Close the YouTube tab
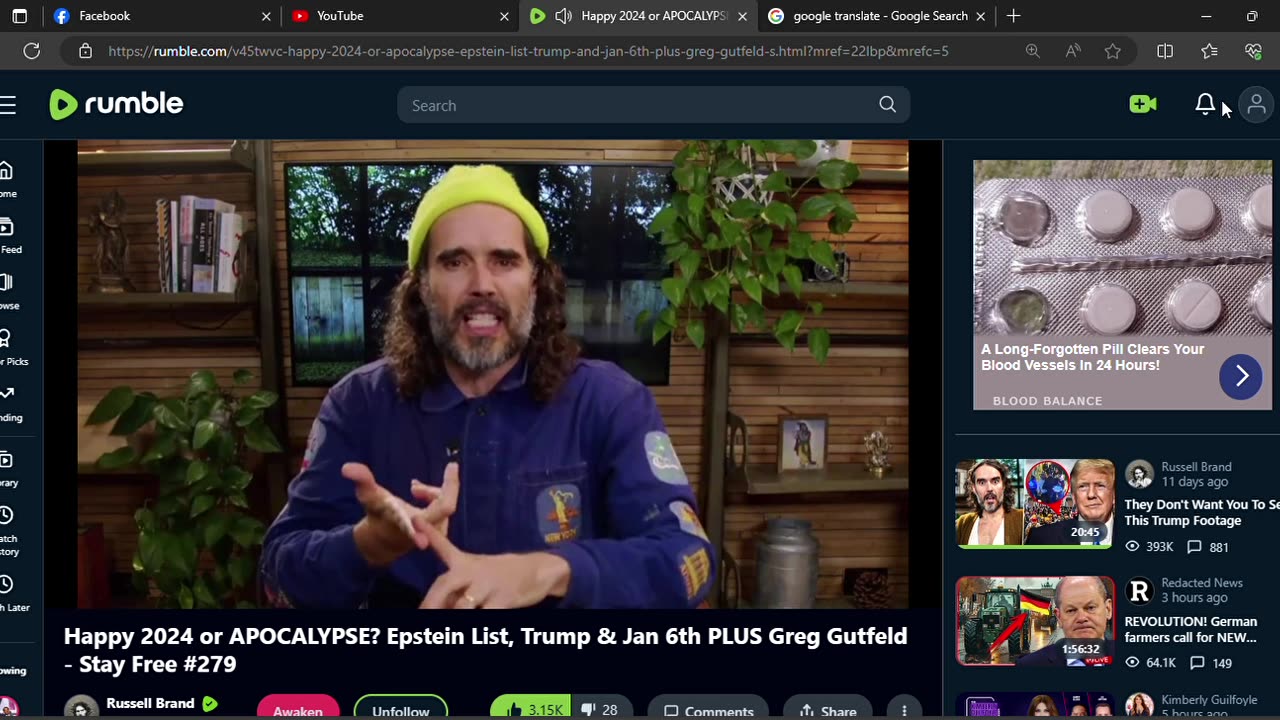Screen dimensions: 1280x720 [x=504, y=16]
